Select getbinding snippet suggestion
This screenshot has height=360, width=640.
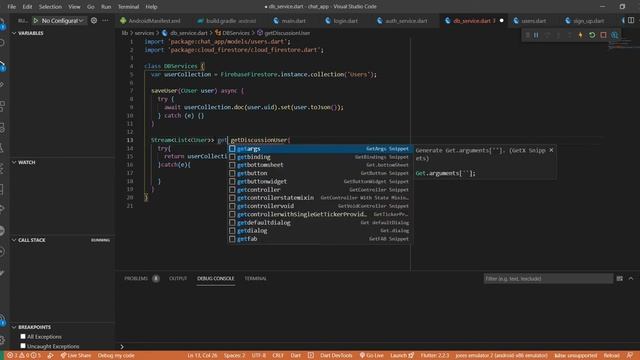(x=320, y=157)
